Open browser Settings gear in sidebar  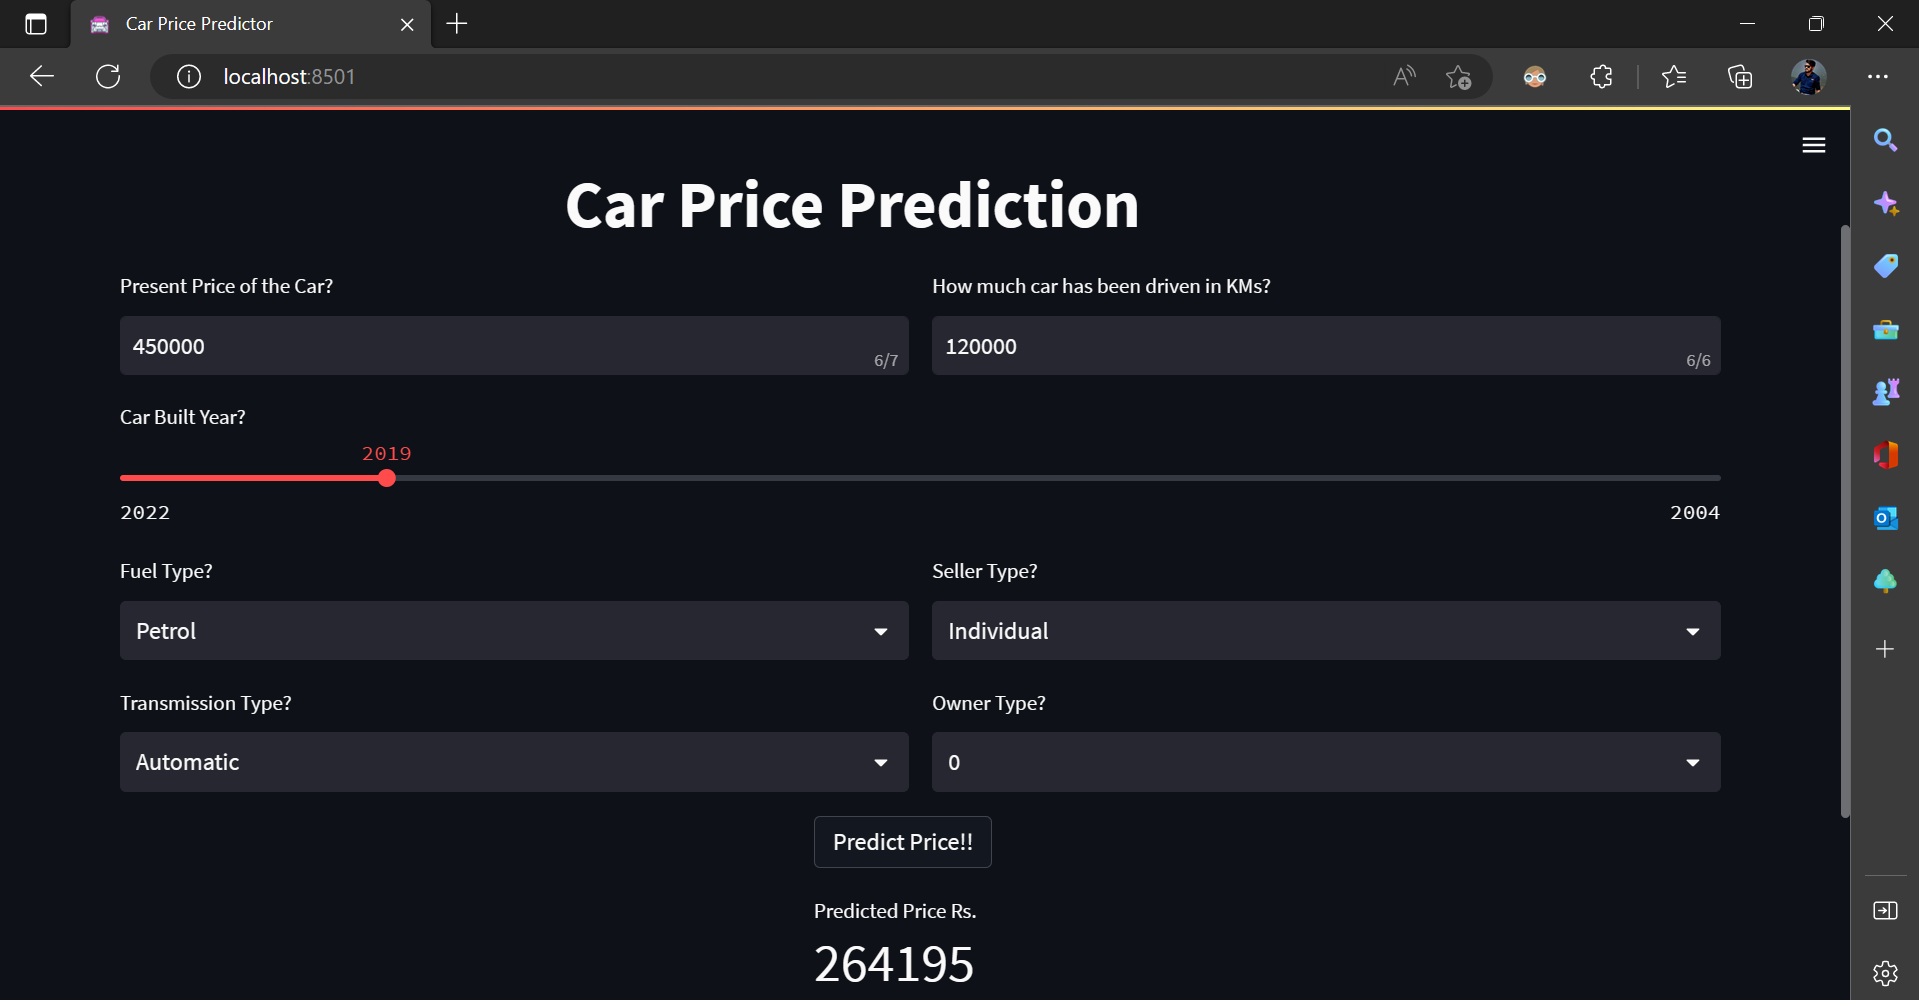[1886, 972]
